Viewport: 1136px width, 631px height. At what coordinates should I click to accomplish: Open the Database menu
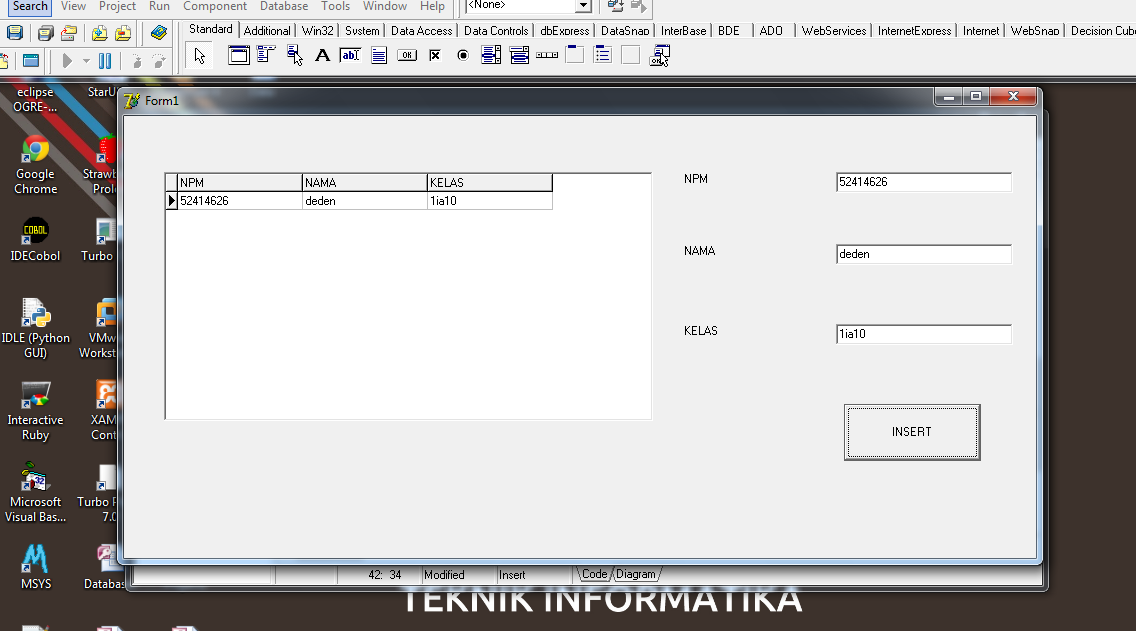pyautogui.click(x=283, y=6)
